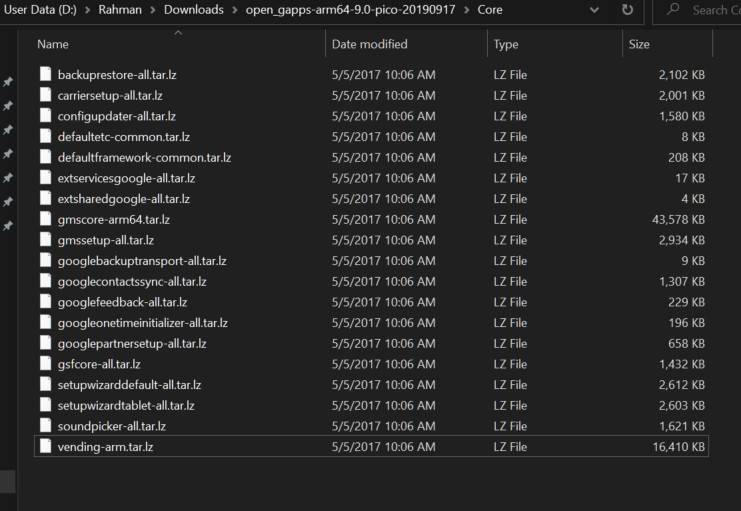Image resolution: width=741 pixels, height=511 pixels.
Task: Select googlebackuptransport-all.tar.lz file name
Action: [142, 261]
